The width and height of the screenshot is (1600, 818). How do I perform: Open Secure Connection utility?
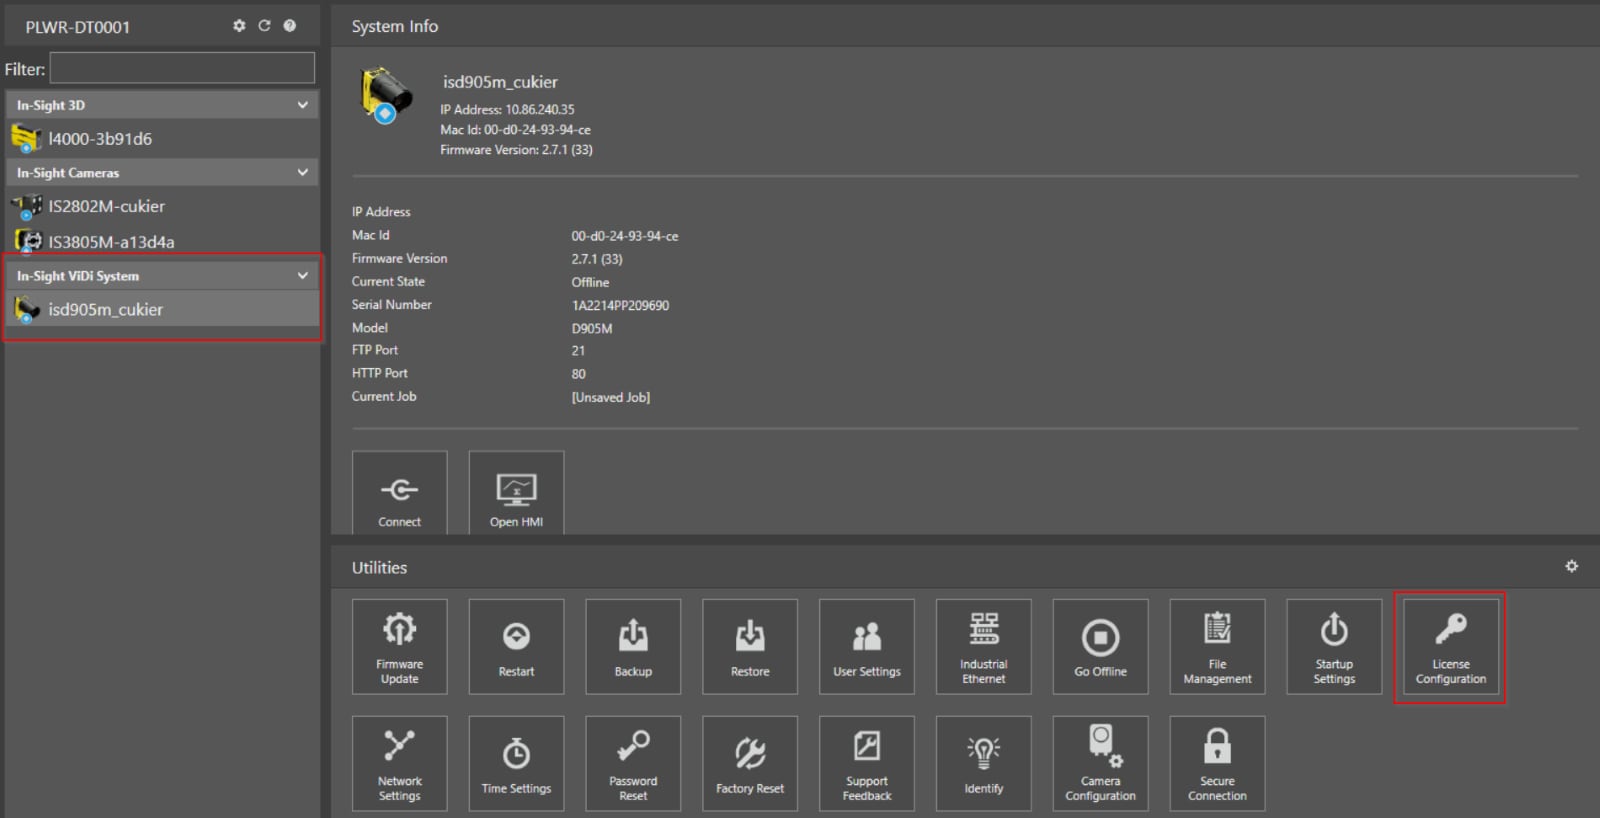pos(1217,763)
